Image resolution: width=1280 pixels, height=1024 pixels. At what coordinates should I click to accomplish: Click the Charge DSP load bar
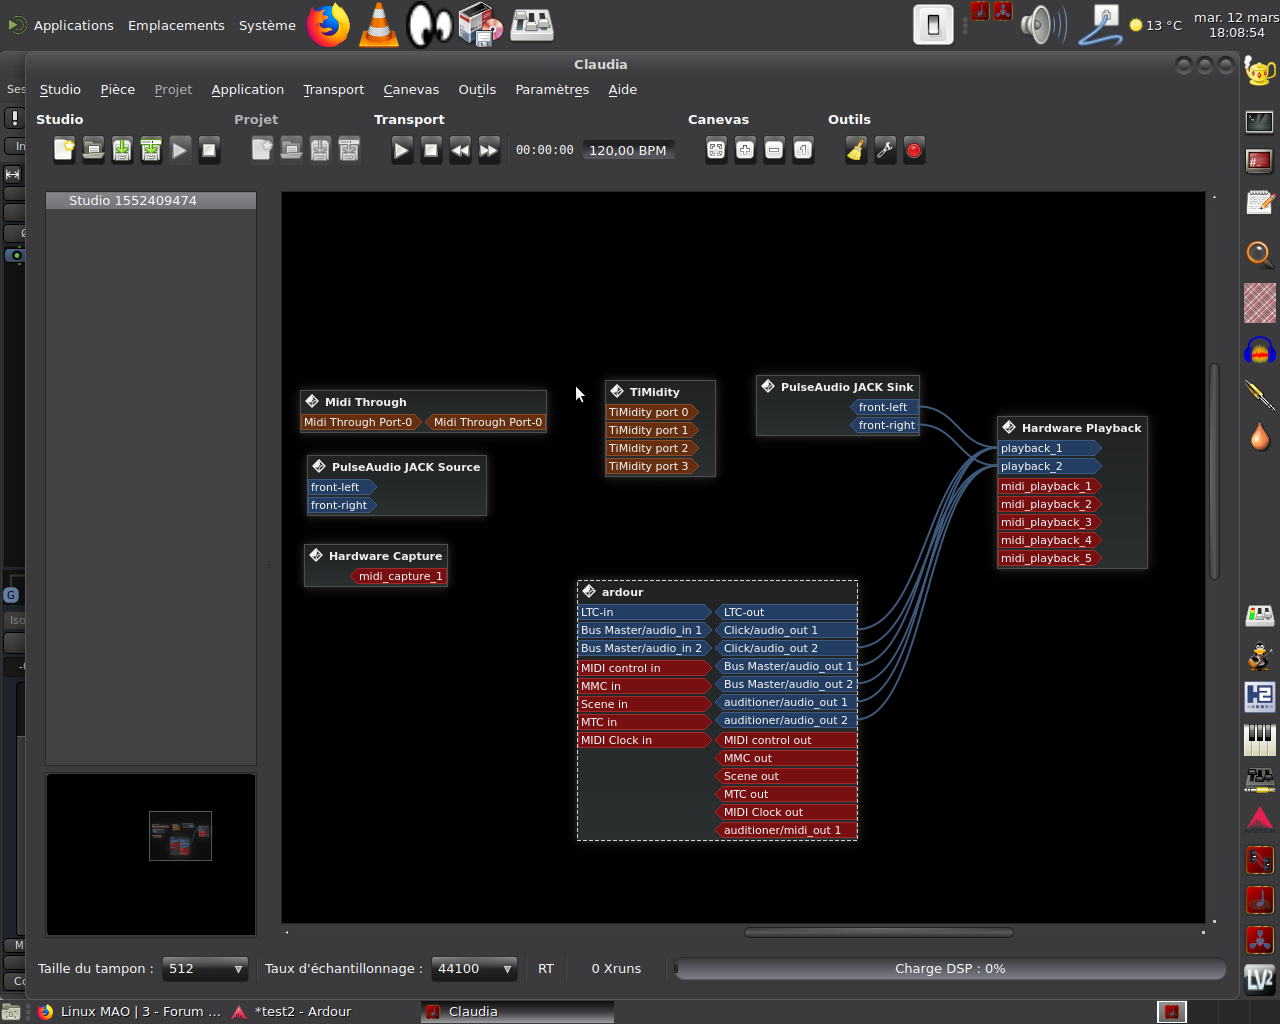click(x=950, y=969)
